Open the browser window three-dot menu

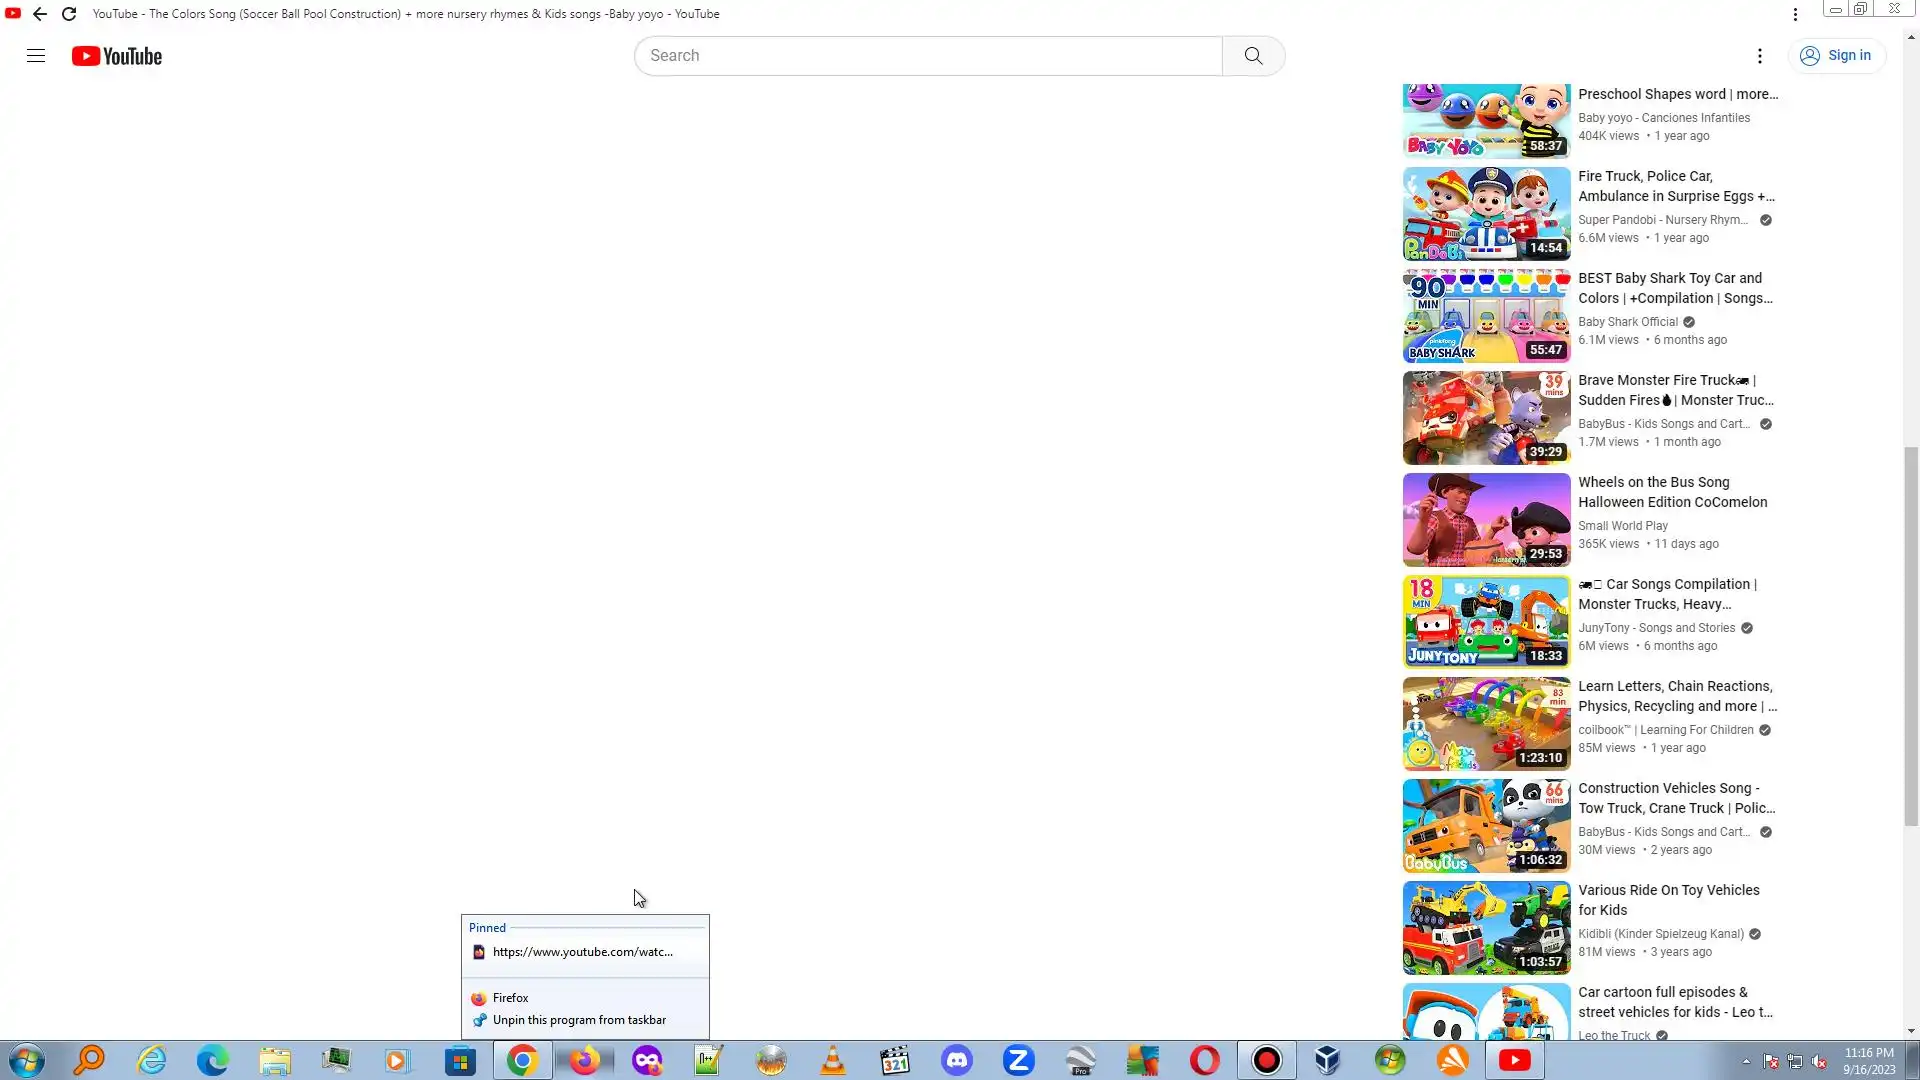tap(1795, 14)
